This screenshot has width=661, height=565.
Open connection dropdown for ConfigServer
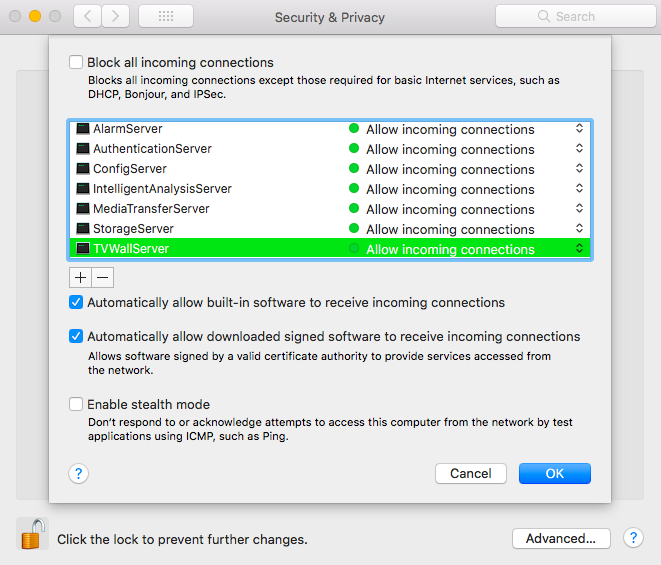pos(579,169)
